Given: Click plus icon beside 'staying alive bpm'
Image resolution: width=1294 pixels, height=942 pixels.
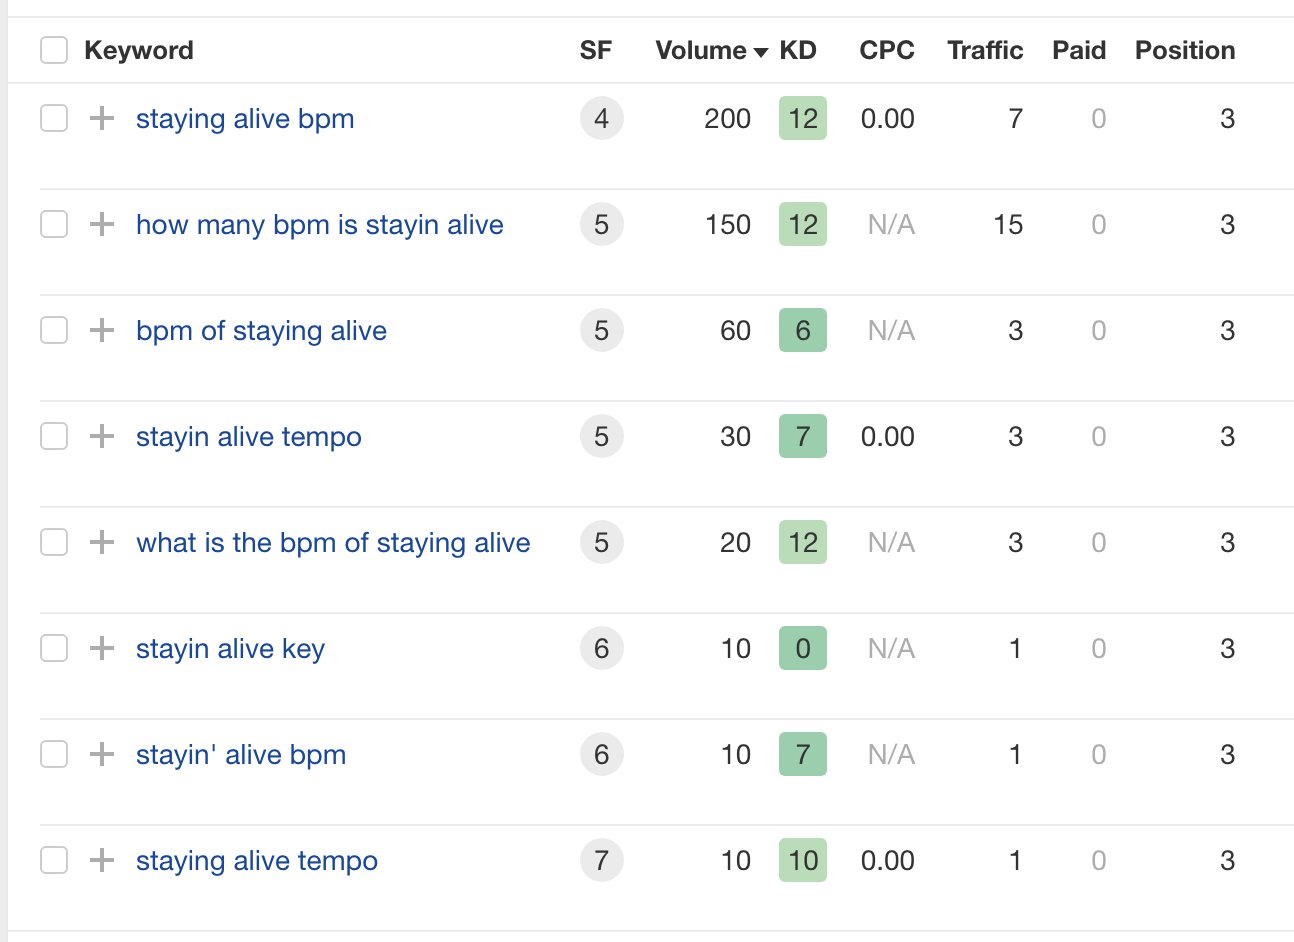Looking at the screenshot, I should tap(102, 118).
